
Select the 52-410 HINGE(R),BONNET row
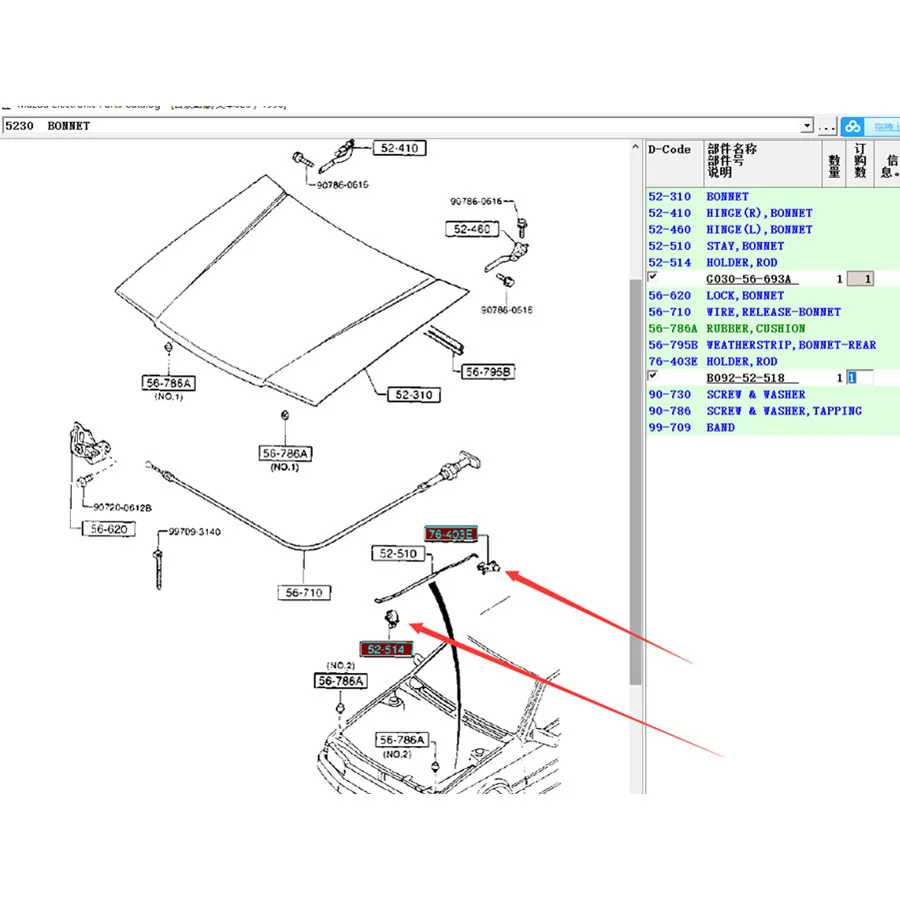(773, 213)
